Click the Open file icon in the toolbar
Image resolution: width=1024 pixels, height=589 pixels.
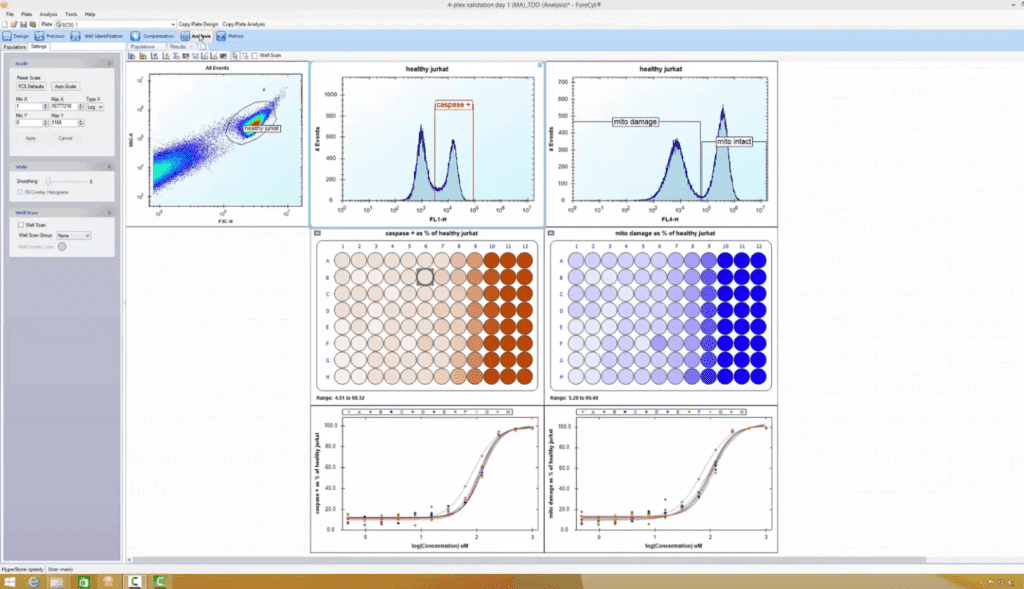coord(14,24)
